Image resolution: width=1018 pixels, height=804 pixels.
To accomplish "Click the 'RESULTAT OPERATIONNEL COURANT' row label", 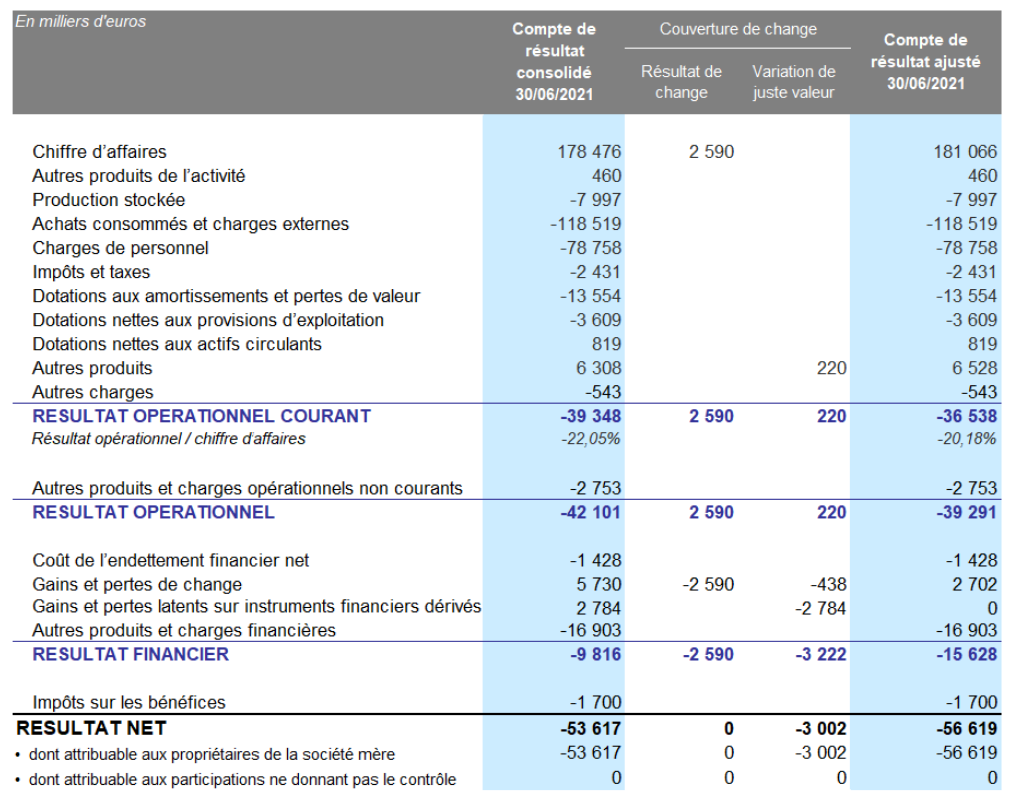I will [201, 416].
